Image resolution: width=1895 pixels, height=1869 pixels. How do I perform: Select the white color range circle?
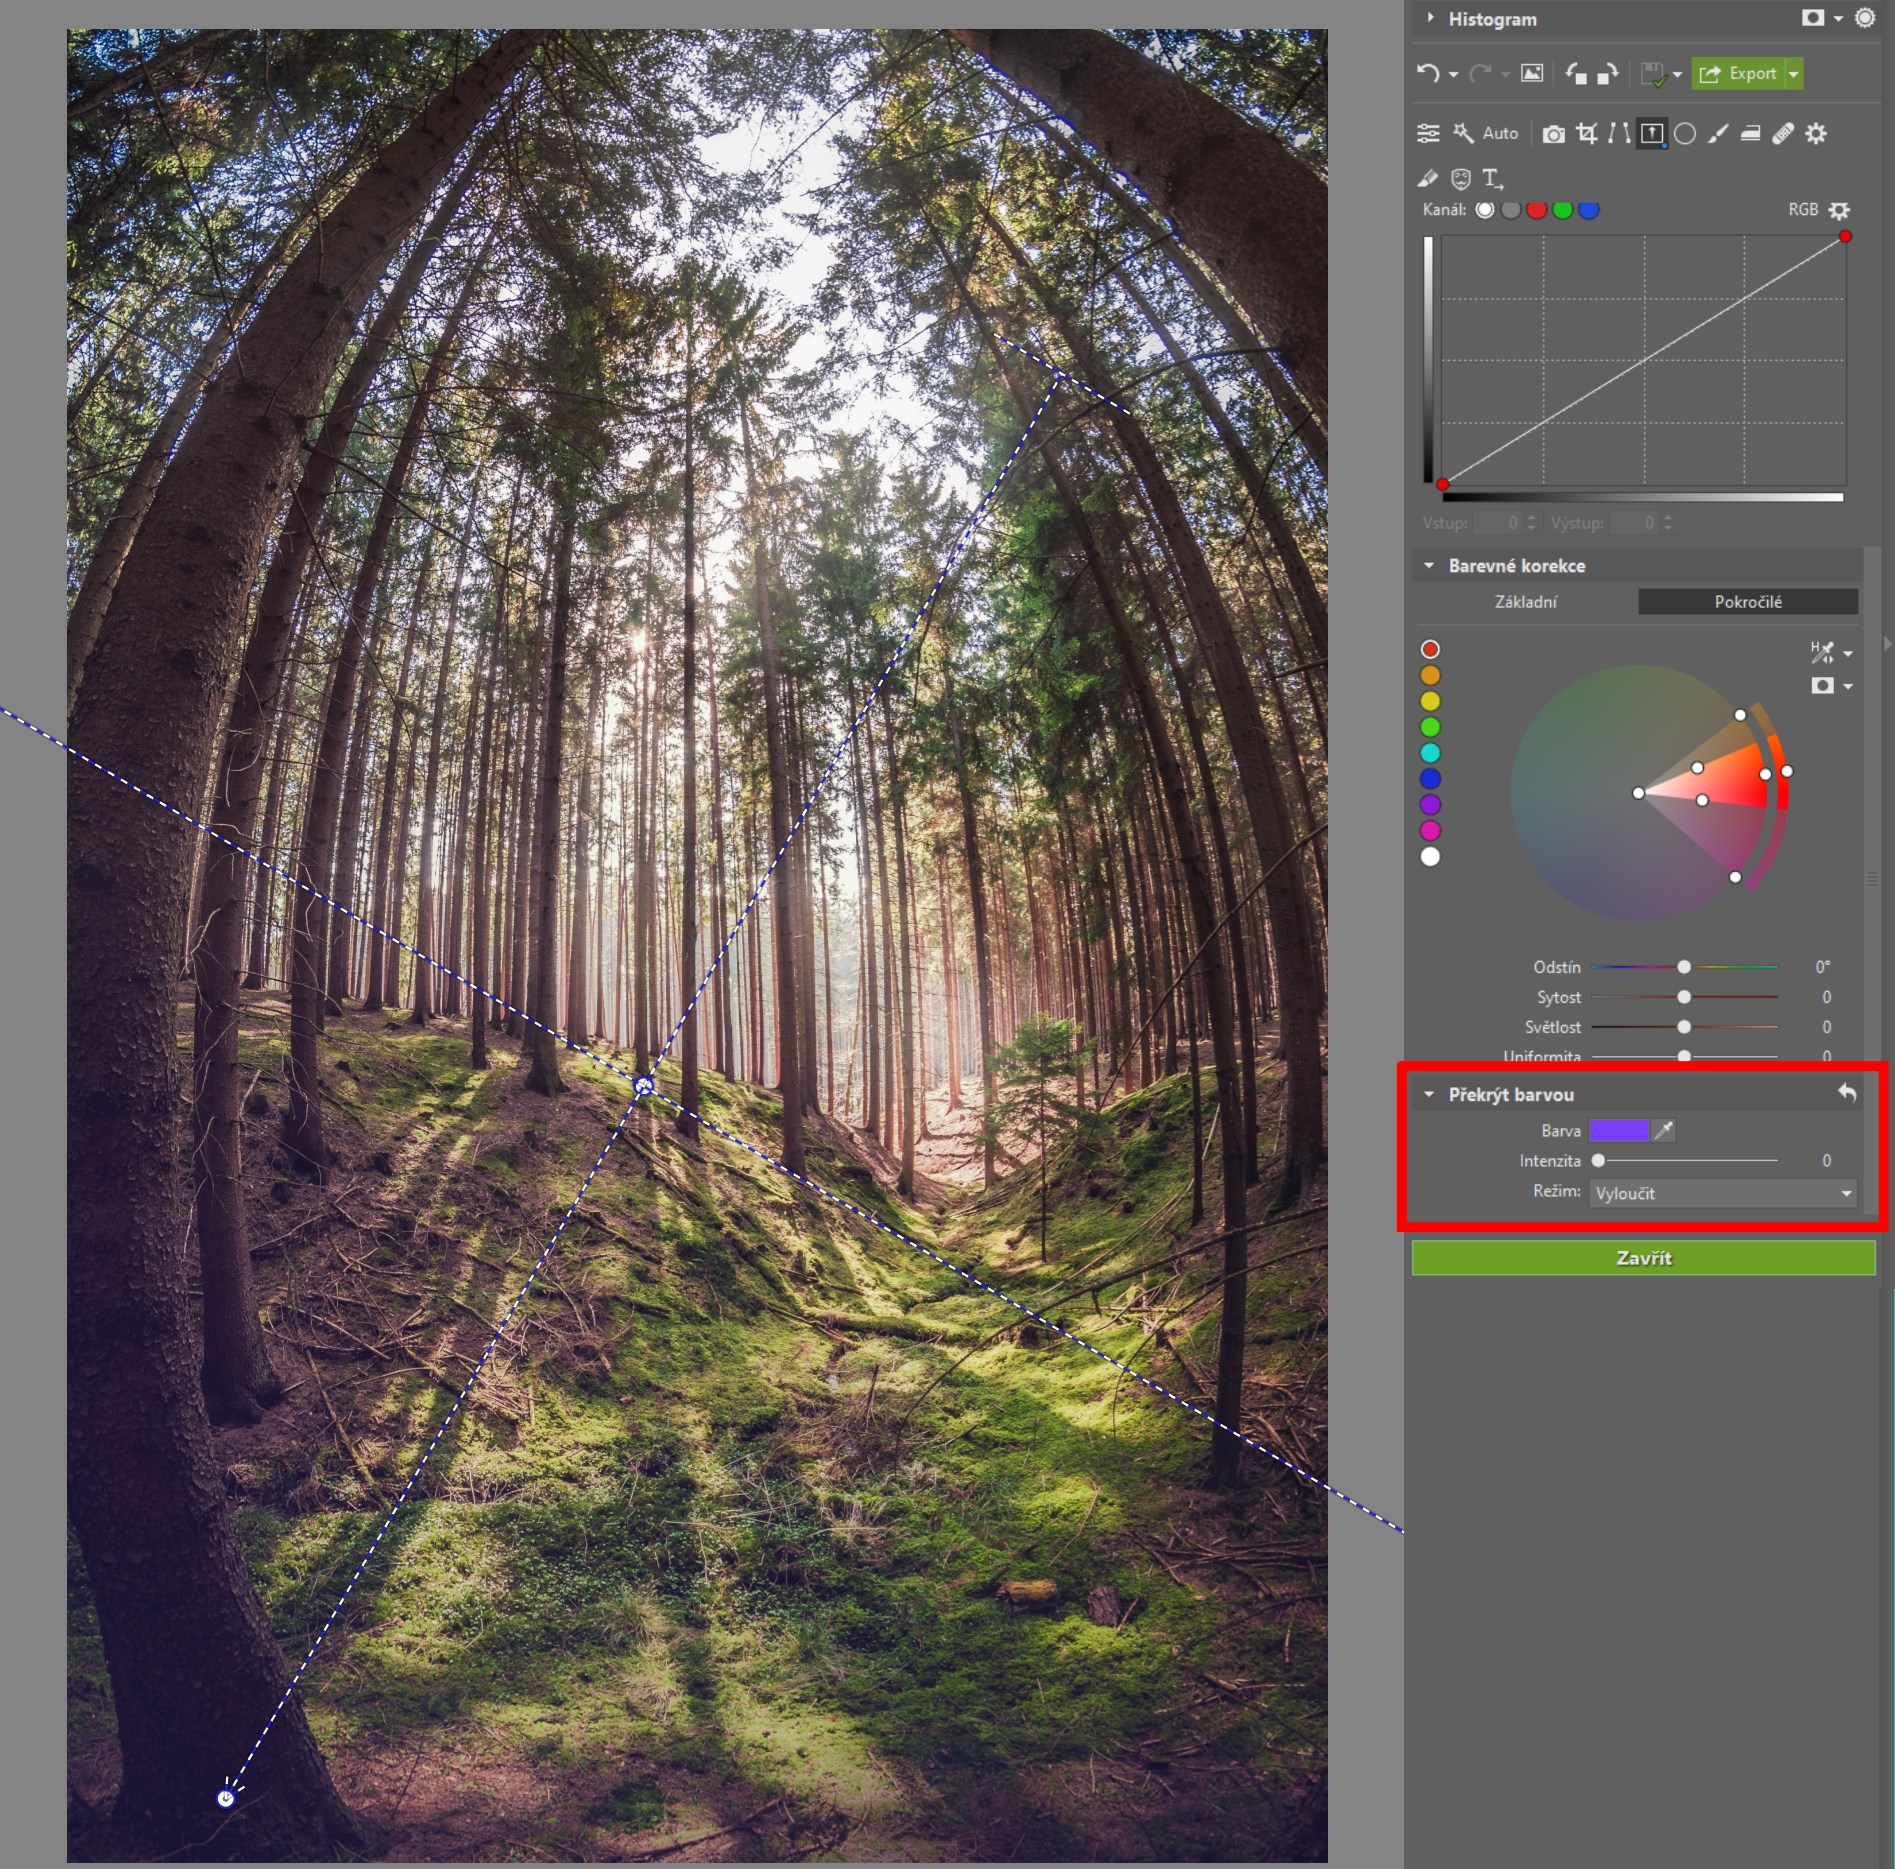[1430, 856]
